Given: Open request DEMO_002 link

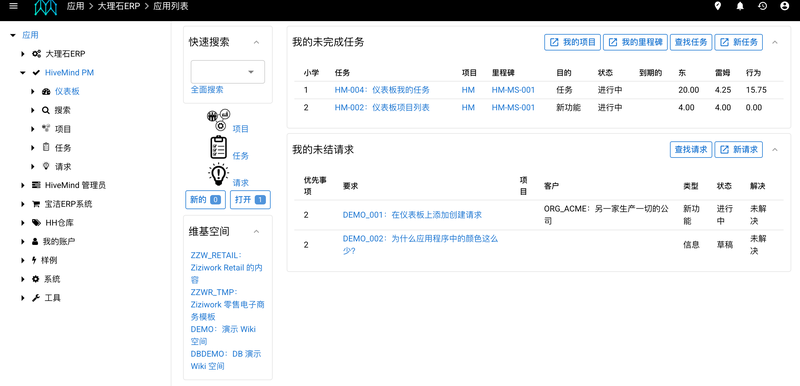Looking at the screenshot, I should click(420, 245).
